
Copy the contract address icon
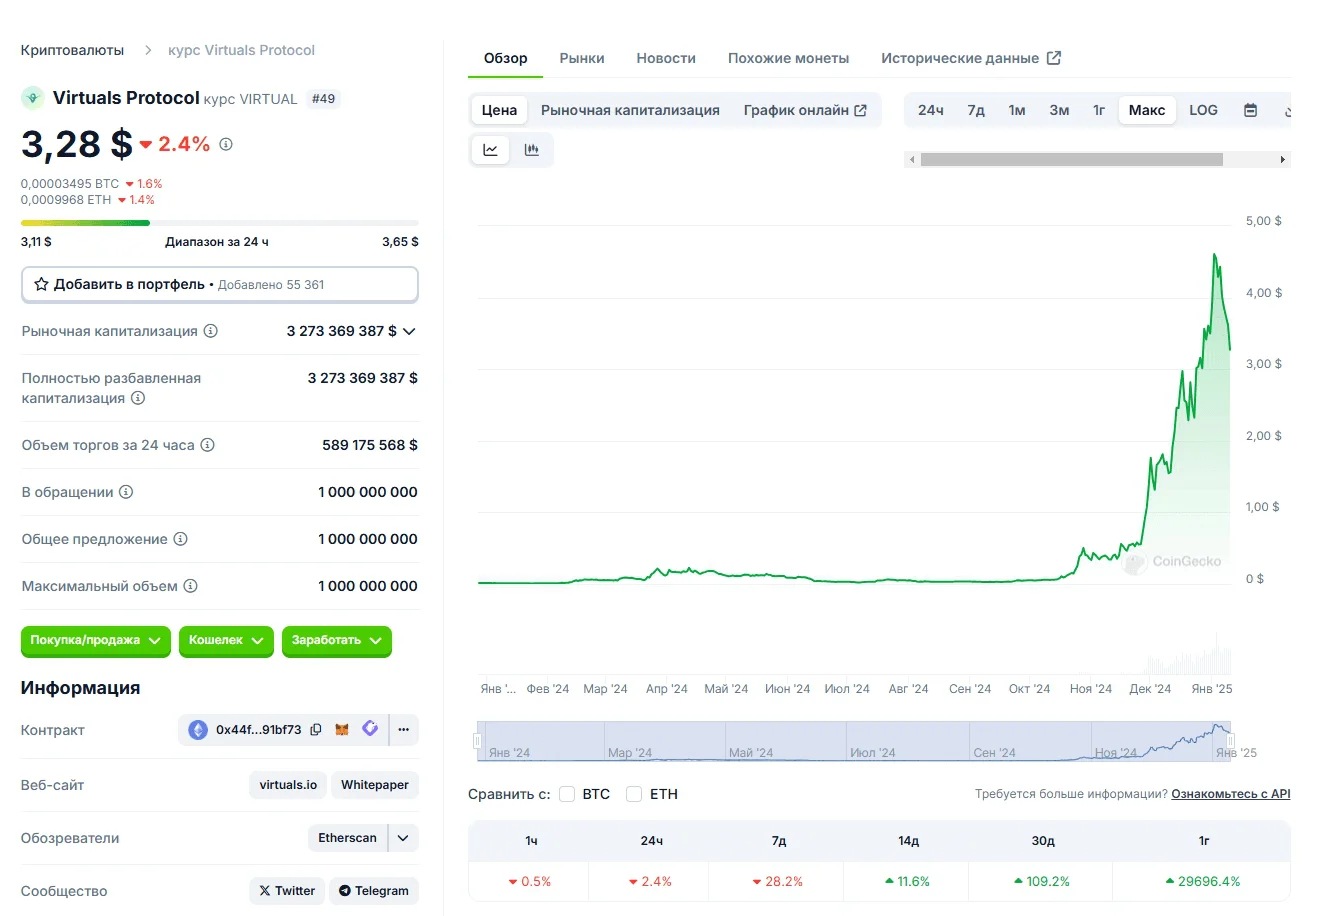316,730
